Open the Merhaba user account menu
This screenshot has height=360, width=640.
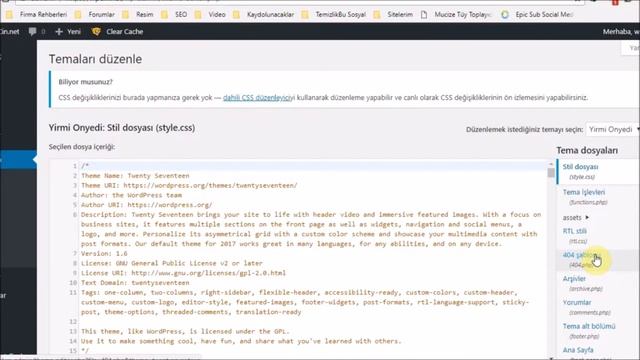621,31
